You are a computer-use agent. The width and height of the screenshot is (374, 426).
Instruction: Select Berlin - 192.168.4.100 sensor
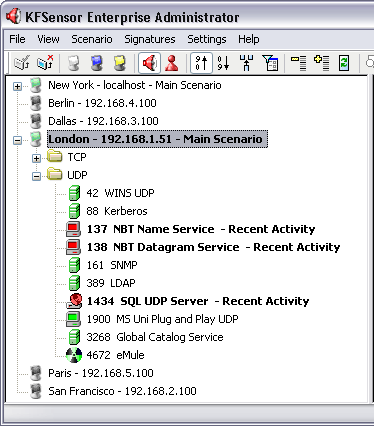coord(102,103)
